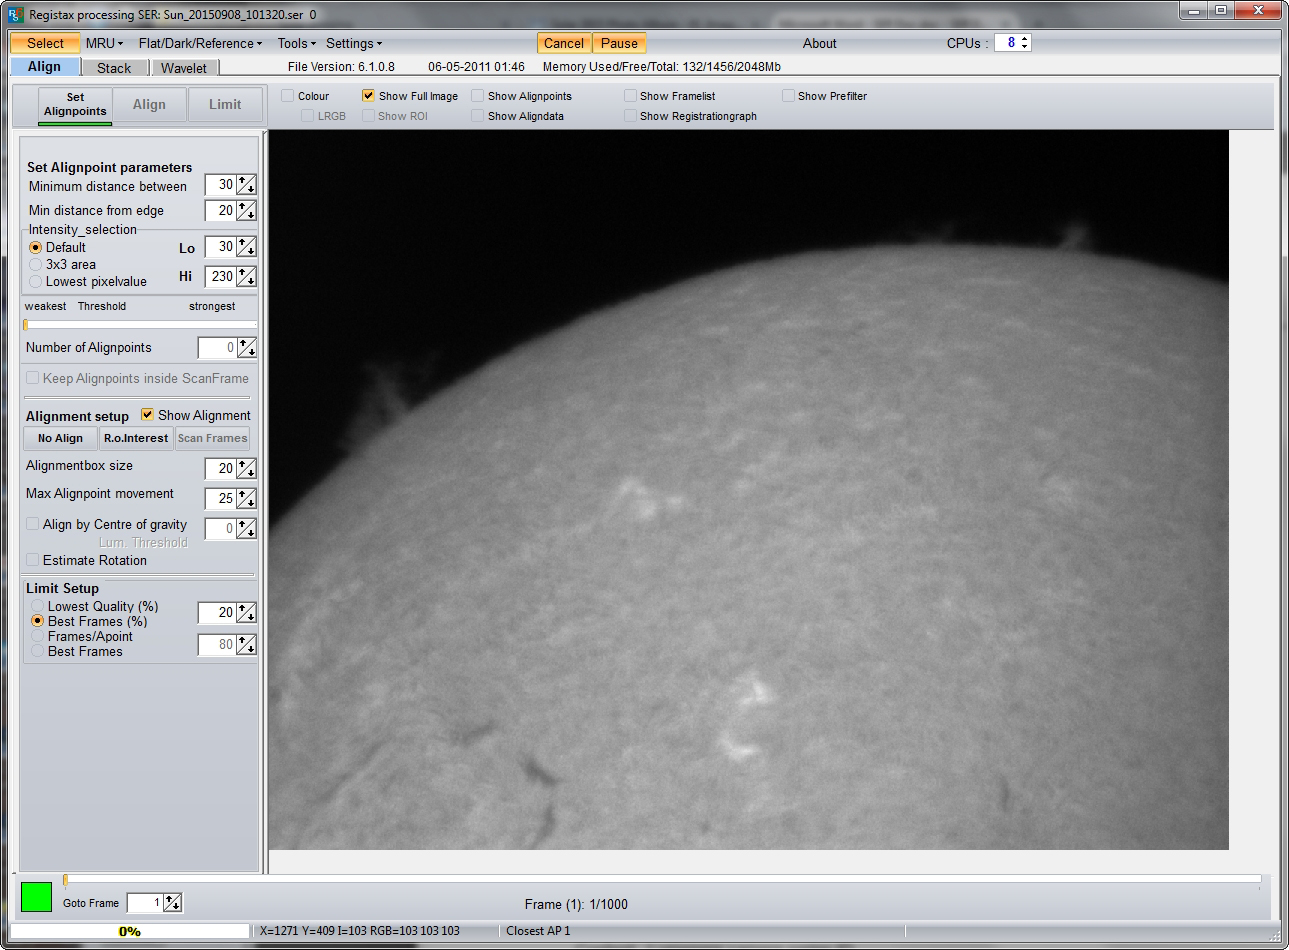Select Lowest Quality (%) radio
Image resolution: width=1289 pixels, height=950 pixels.
coord(38,606)
